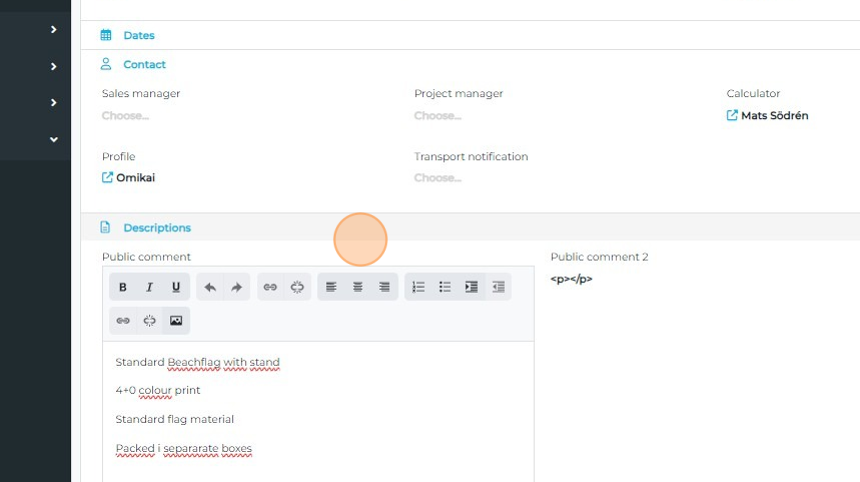Screen dimensions: 860x482
Task: Insert a numbered list
Action: pos(418,287)
